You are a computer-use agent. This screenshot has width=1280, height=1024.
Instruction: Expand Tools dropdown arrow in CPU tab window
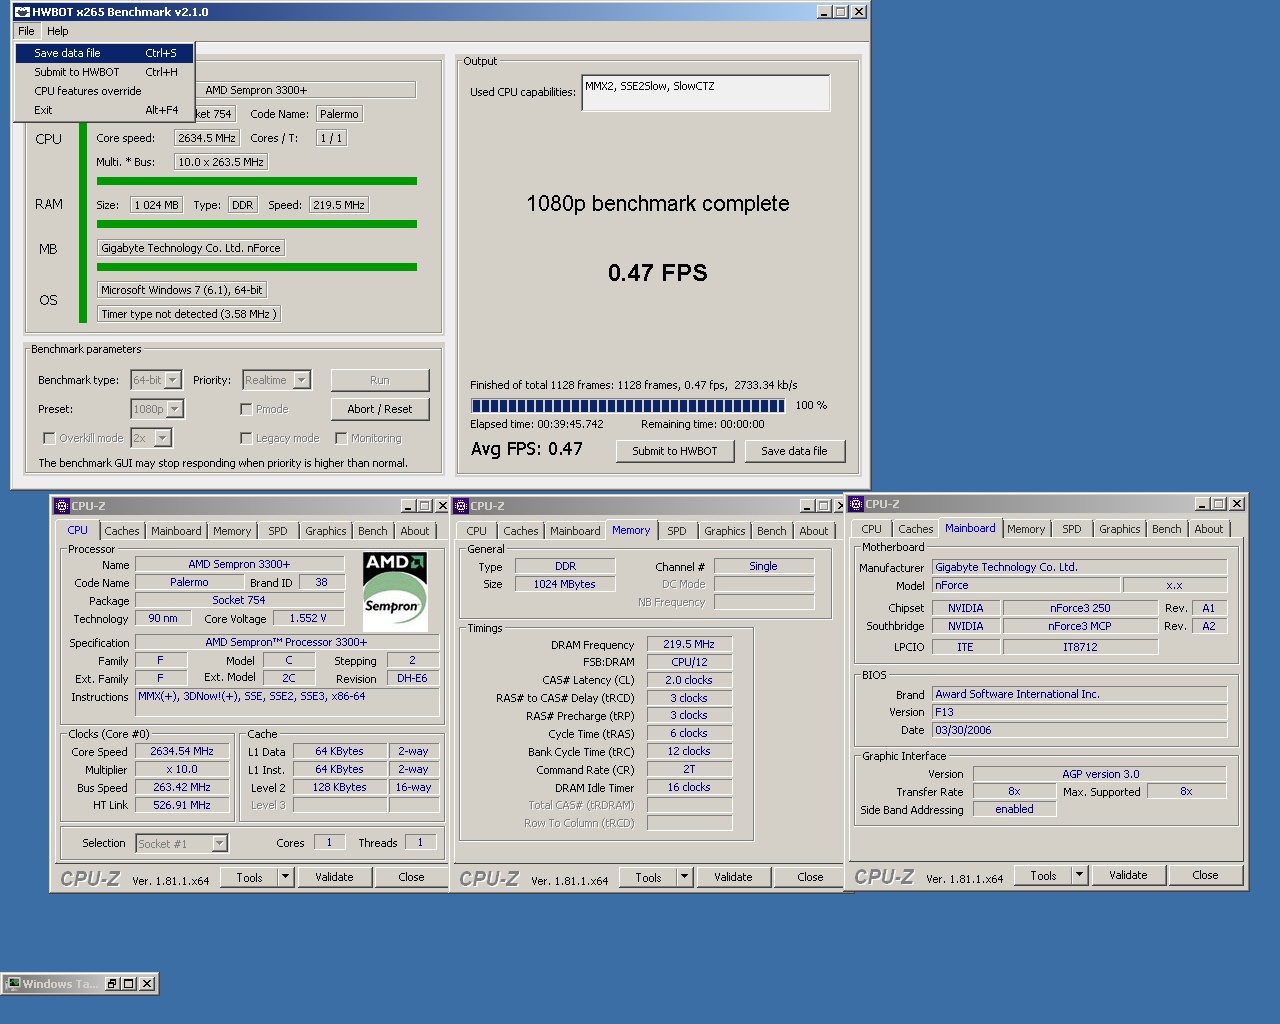(285, 877)
